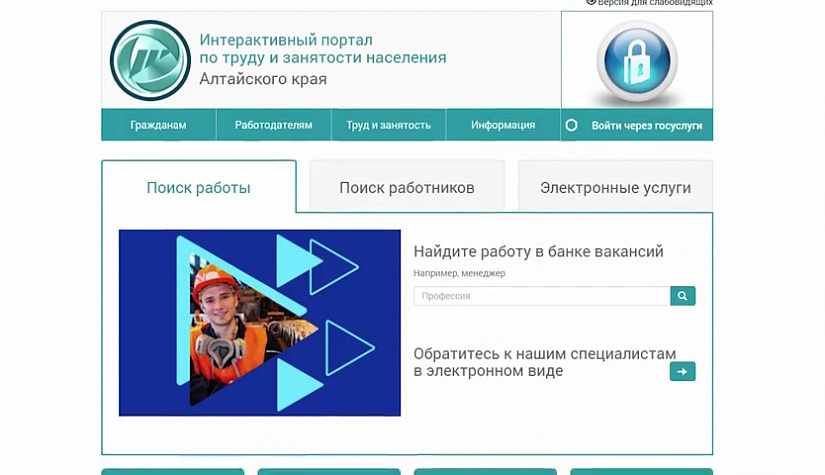Open the Версия для слабовидящих link
Screen dimensions: 825x475
click(655, 3)
